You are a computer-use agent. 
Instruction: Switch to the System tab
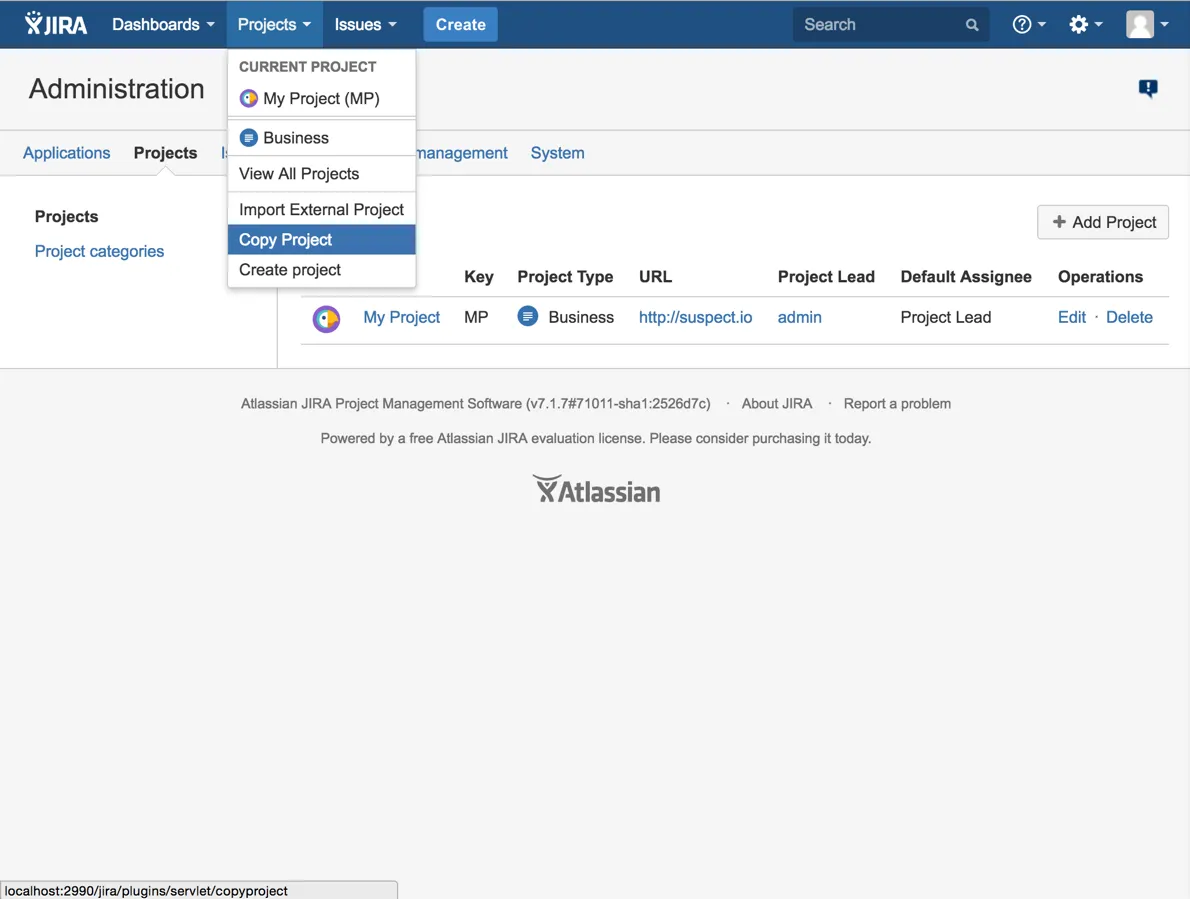tap(557, 153)
